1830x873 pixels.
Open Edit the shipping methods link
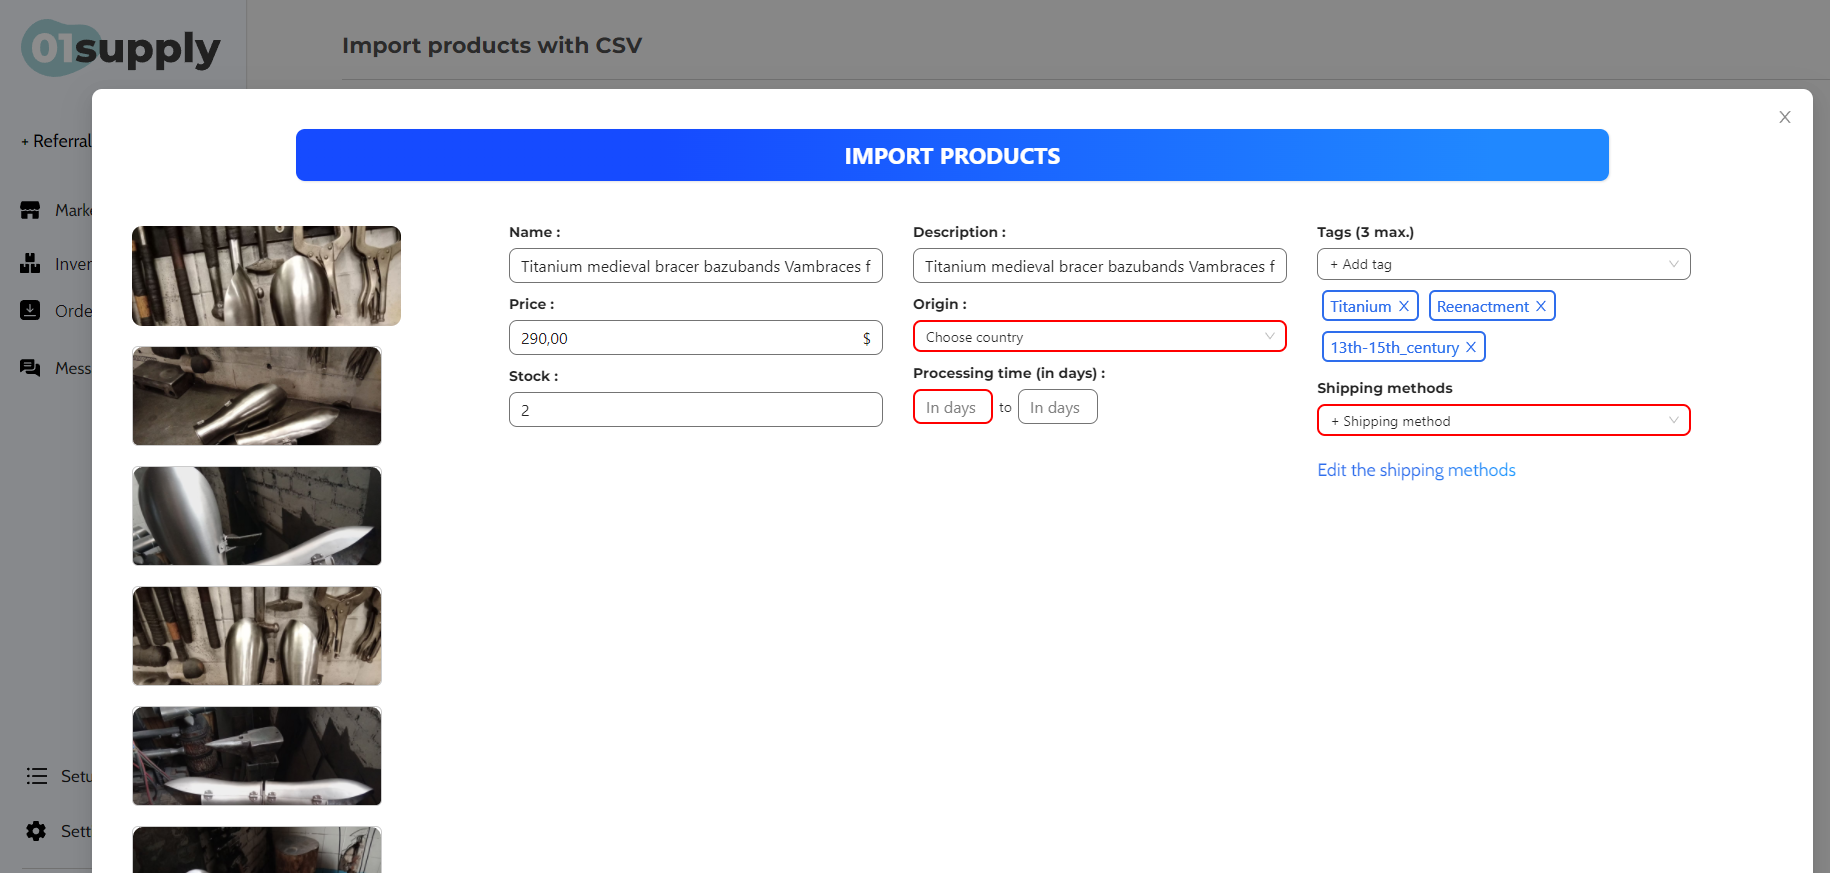pos(1416,470)
